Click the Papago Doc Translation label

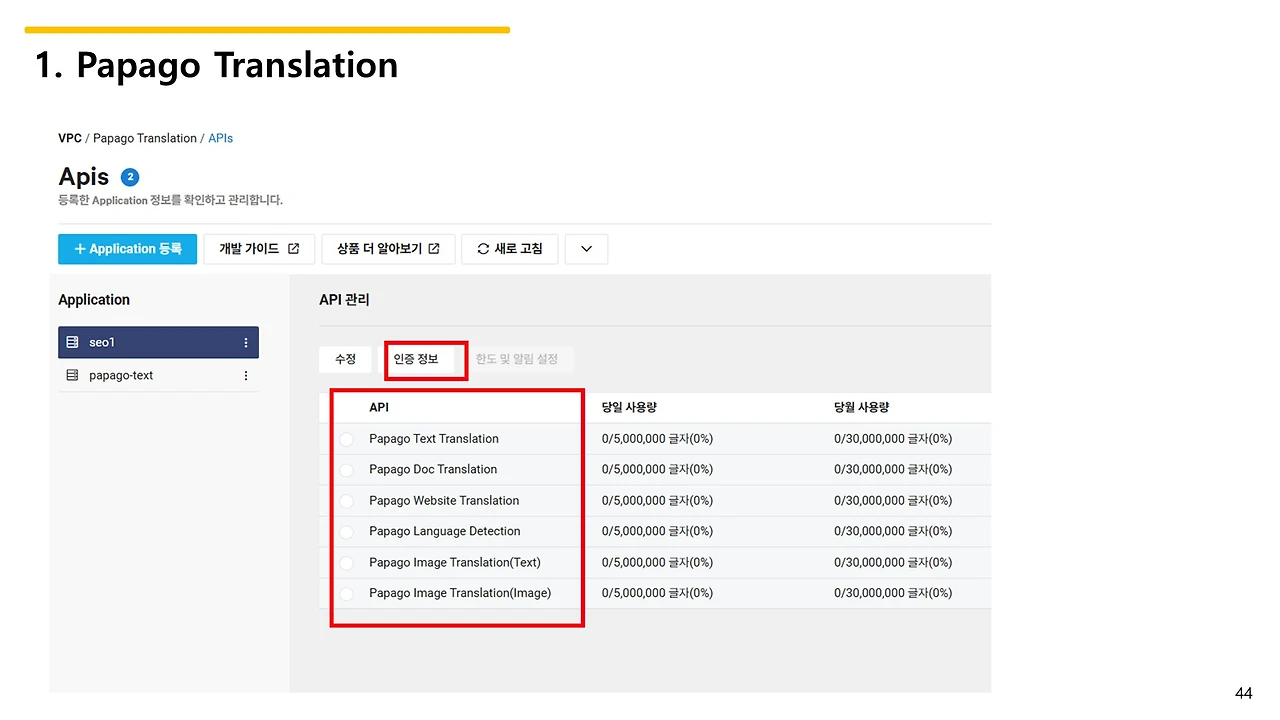(x=433, y=469)
